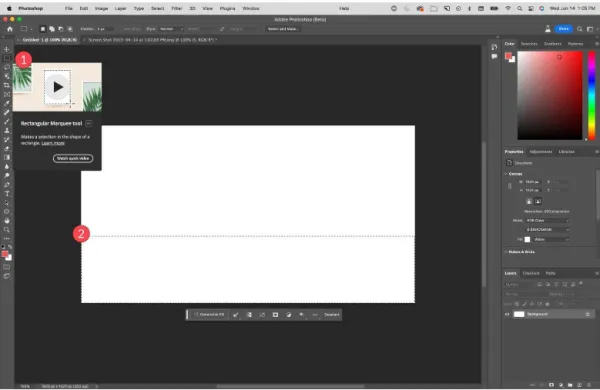This screenshot has height=390, width=600.
Task: Collapse the Canvas section in Properties
Action: click(x=506, y=174)
